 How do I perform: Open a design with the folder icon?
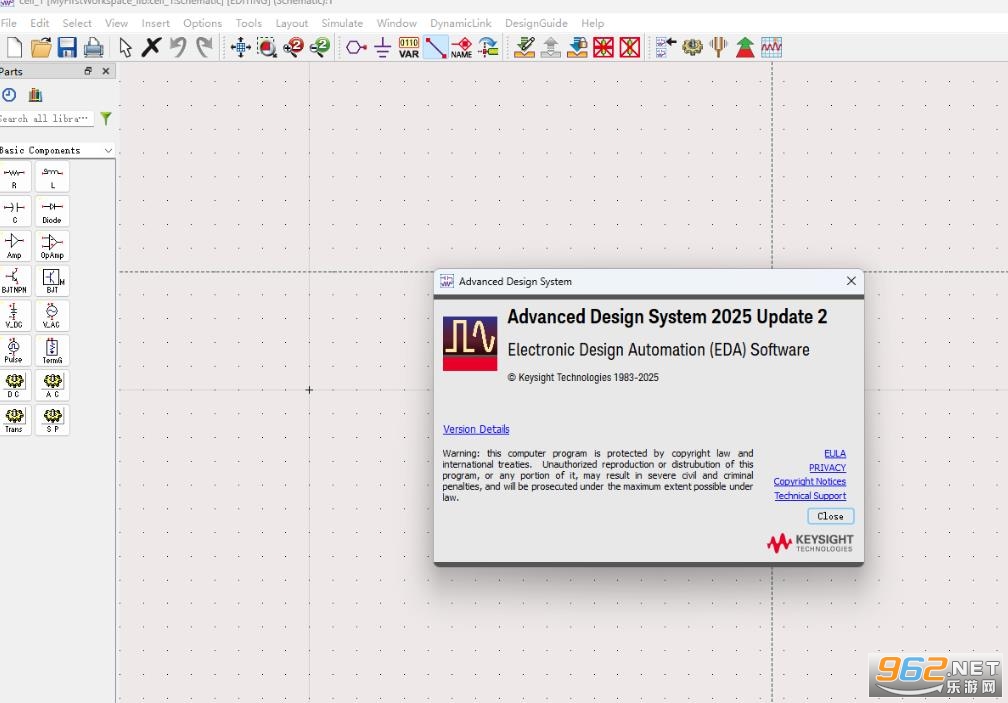point(40,48)
